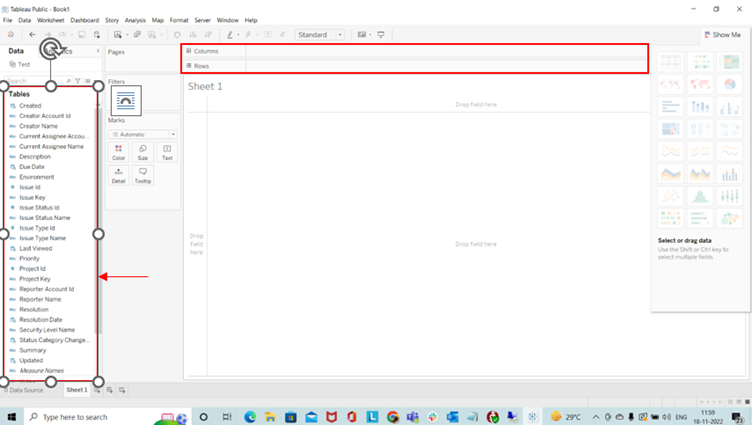The image size is (752, 425).
Task: Open the Format menu
Action: [179, 20]
